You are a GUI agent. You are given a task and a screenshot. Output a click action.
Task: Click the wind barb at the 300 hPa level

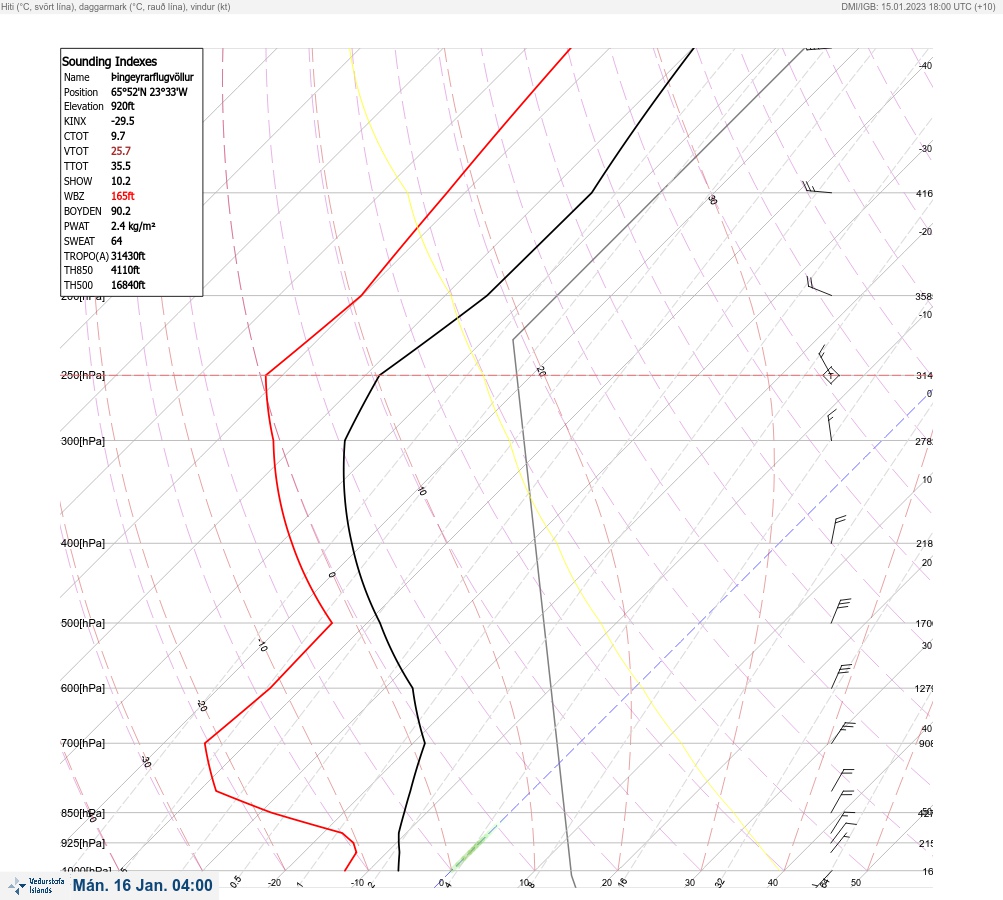(832, 426)
